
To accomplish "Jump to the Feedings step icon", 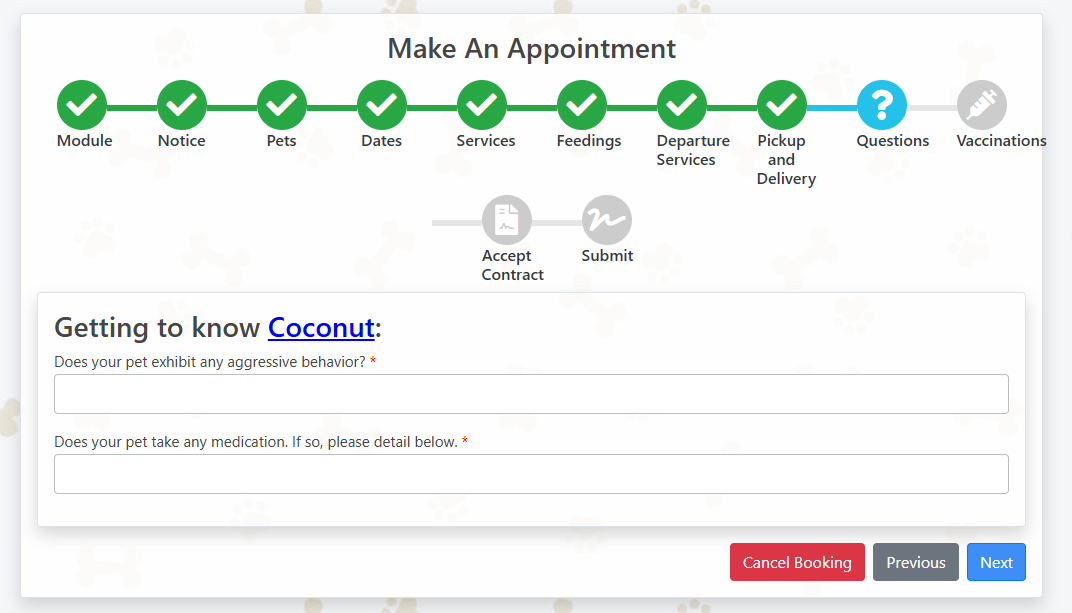I will click(582, 105).
